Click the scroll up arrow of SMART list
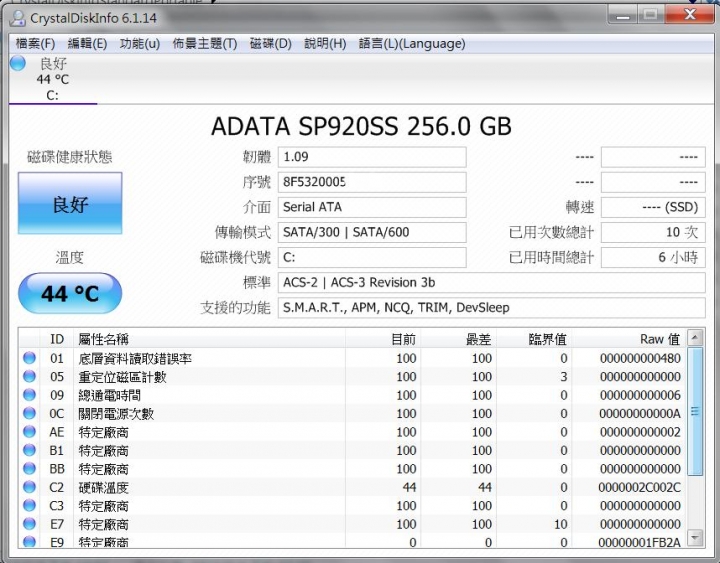 point(695,338)
